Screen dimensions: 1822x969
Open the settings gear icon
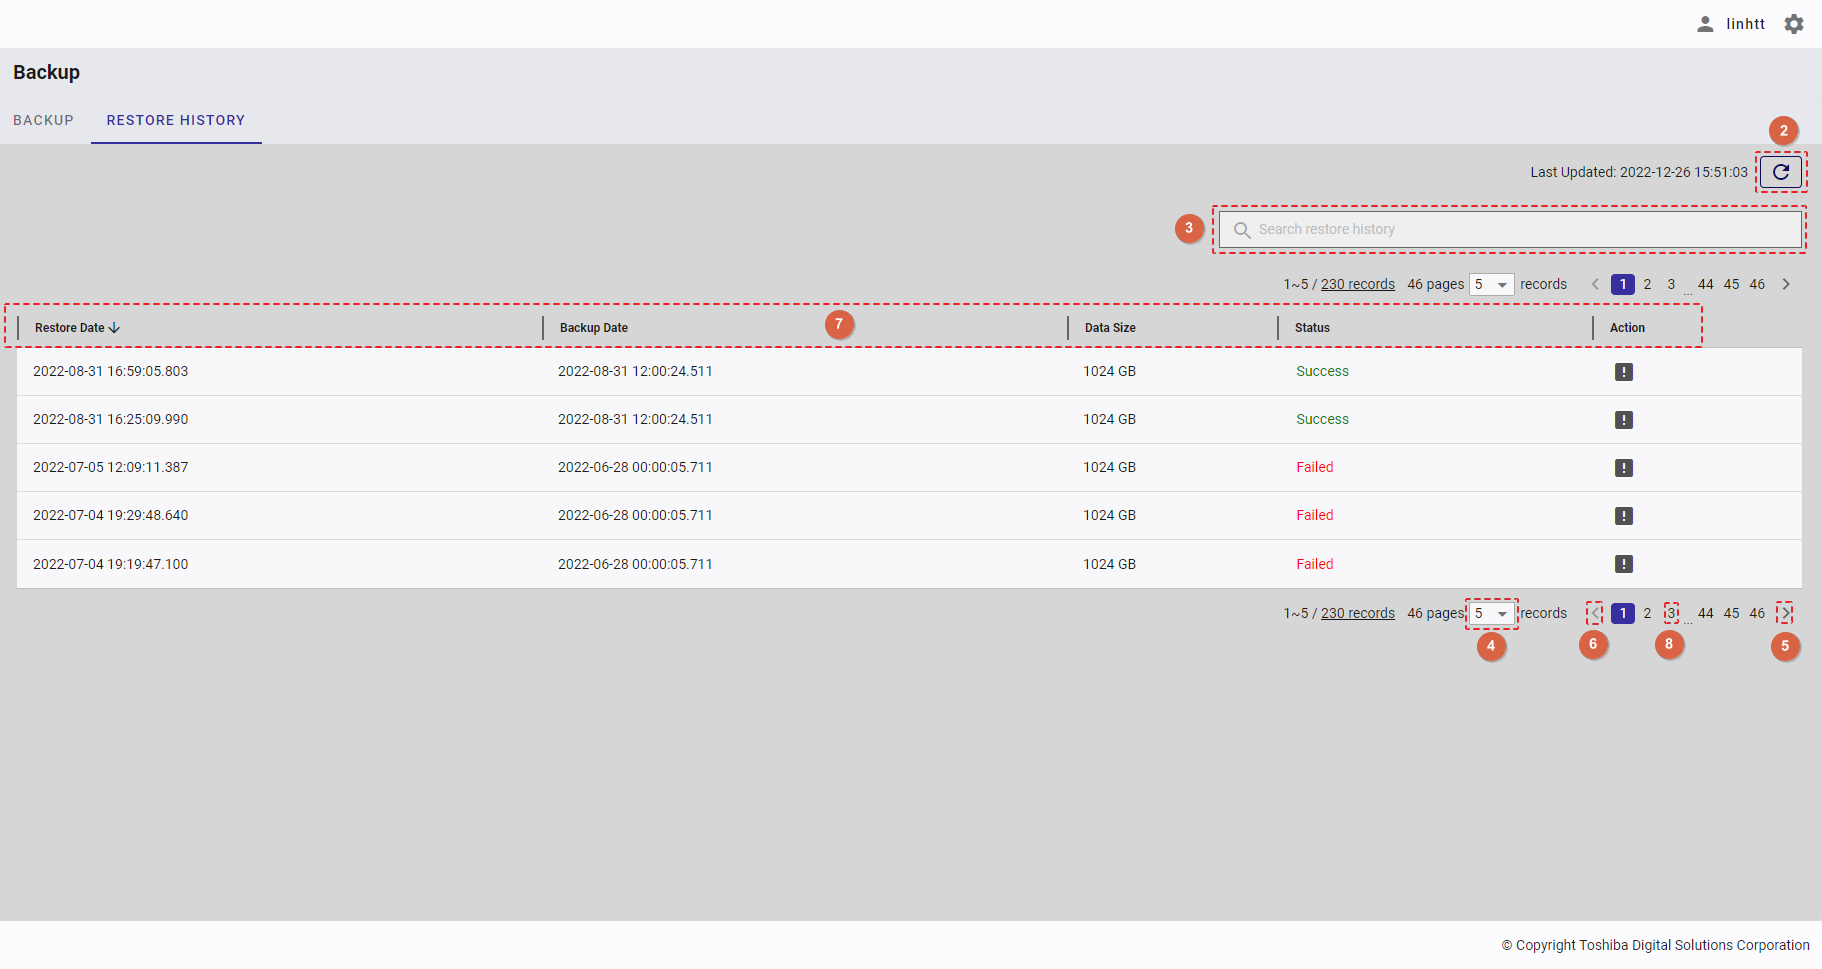pyautogui.click(x=1794, y=24)
